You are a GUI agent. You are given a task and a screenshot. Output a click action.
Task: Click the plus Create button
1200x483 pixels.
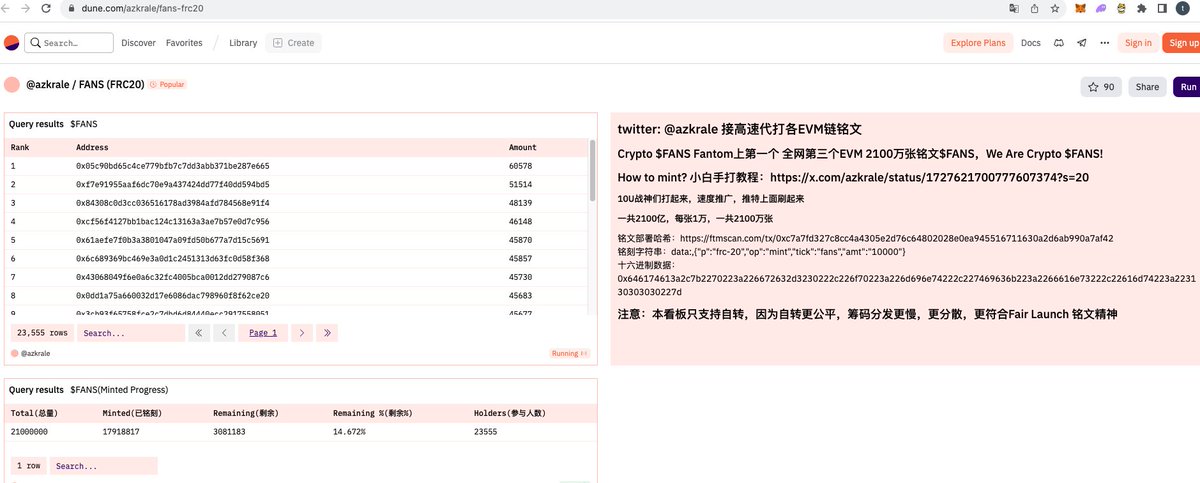tap(293, 43)
